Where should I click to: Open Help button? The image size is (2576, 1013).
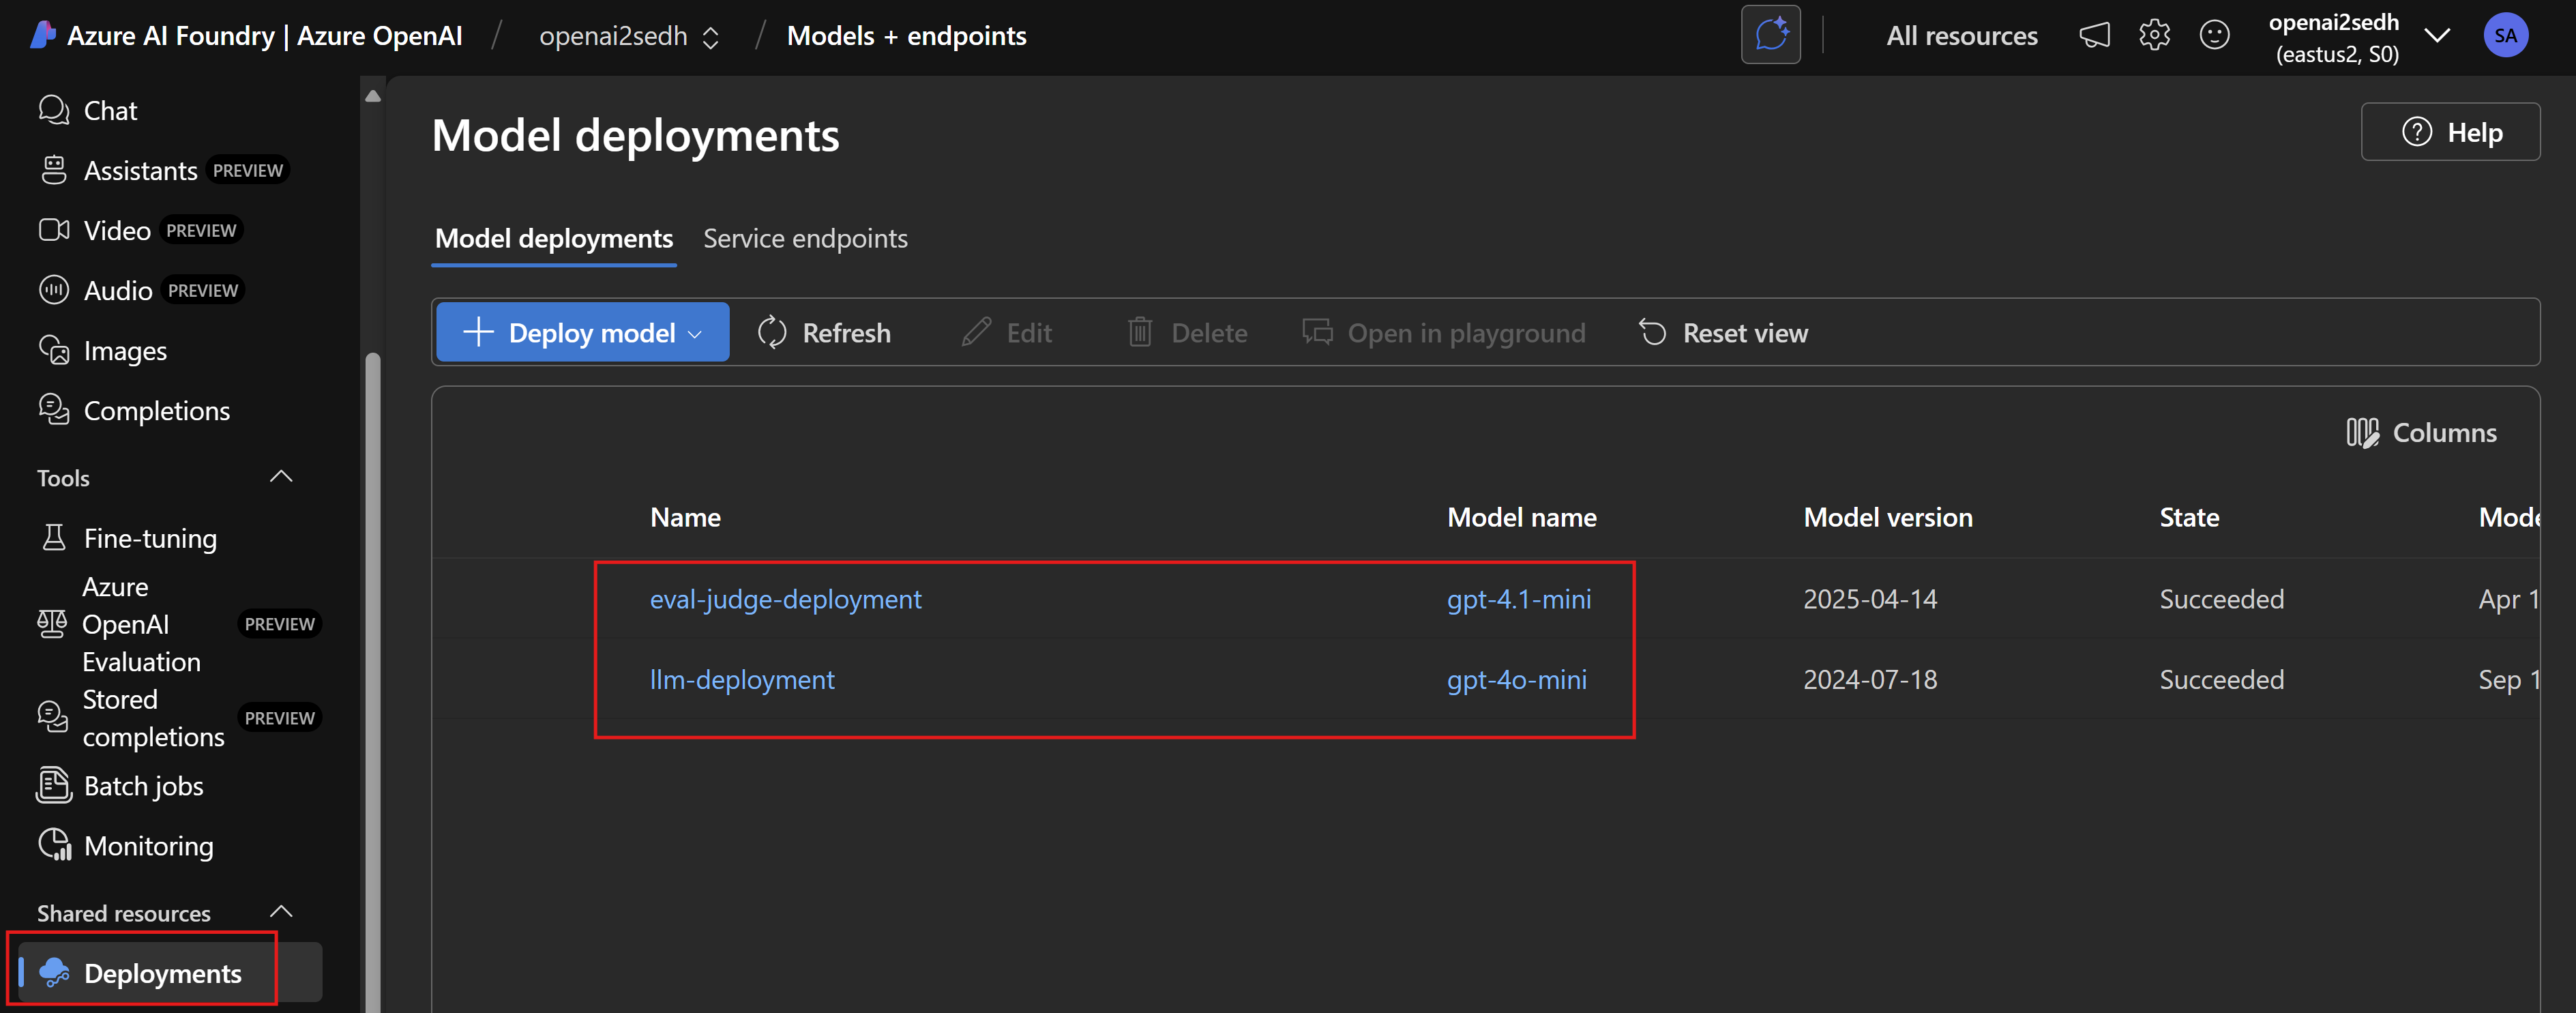pyautogui.click(x=2450, y=132)
